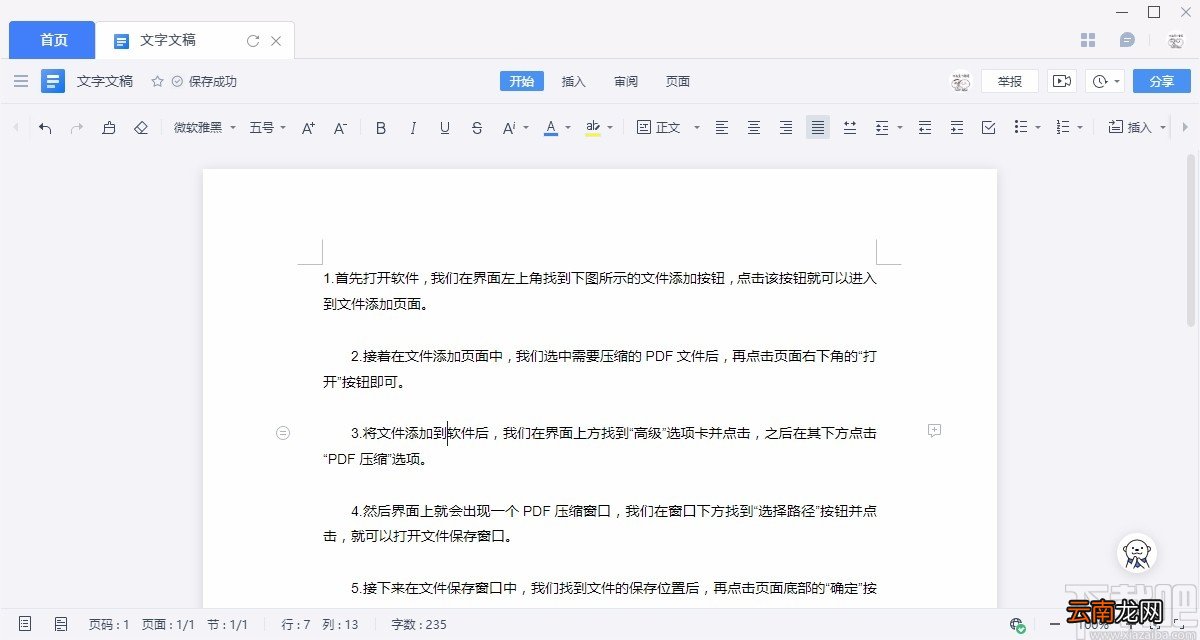Open the hamburger menu beside document title
Viewport: 1200px width, 640px height.
pyautogui.click(x=21, y=81)
